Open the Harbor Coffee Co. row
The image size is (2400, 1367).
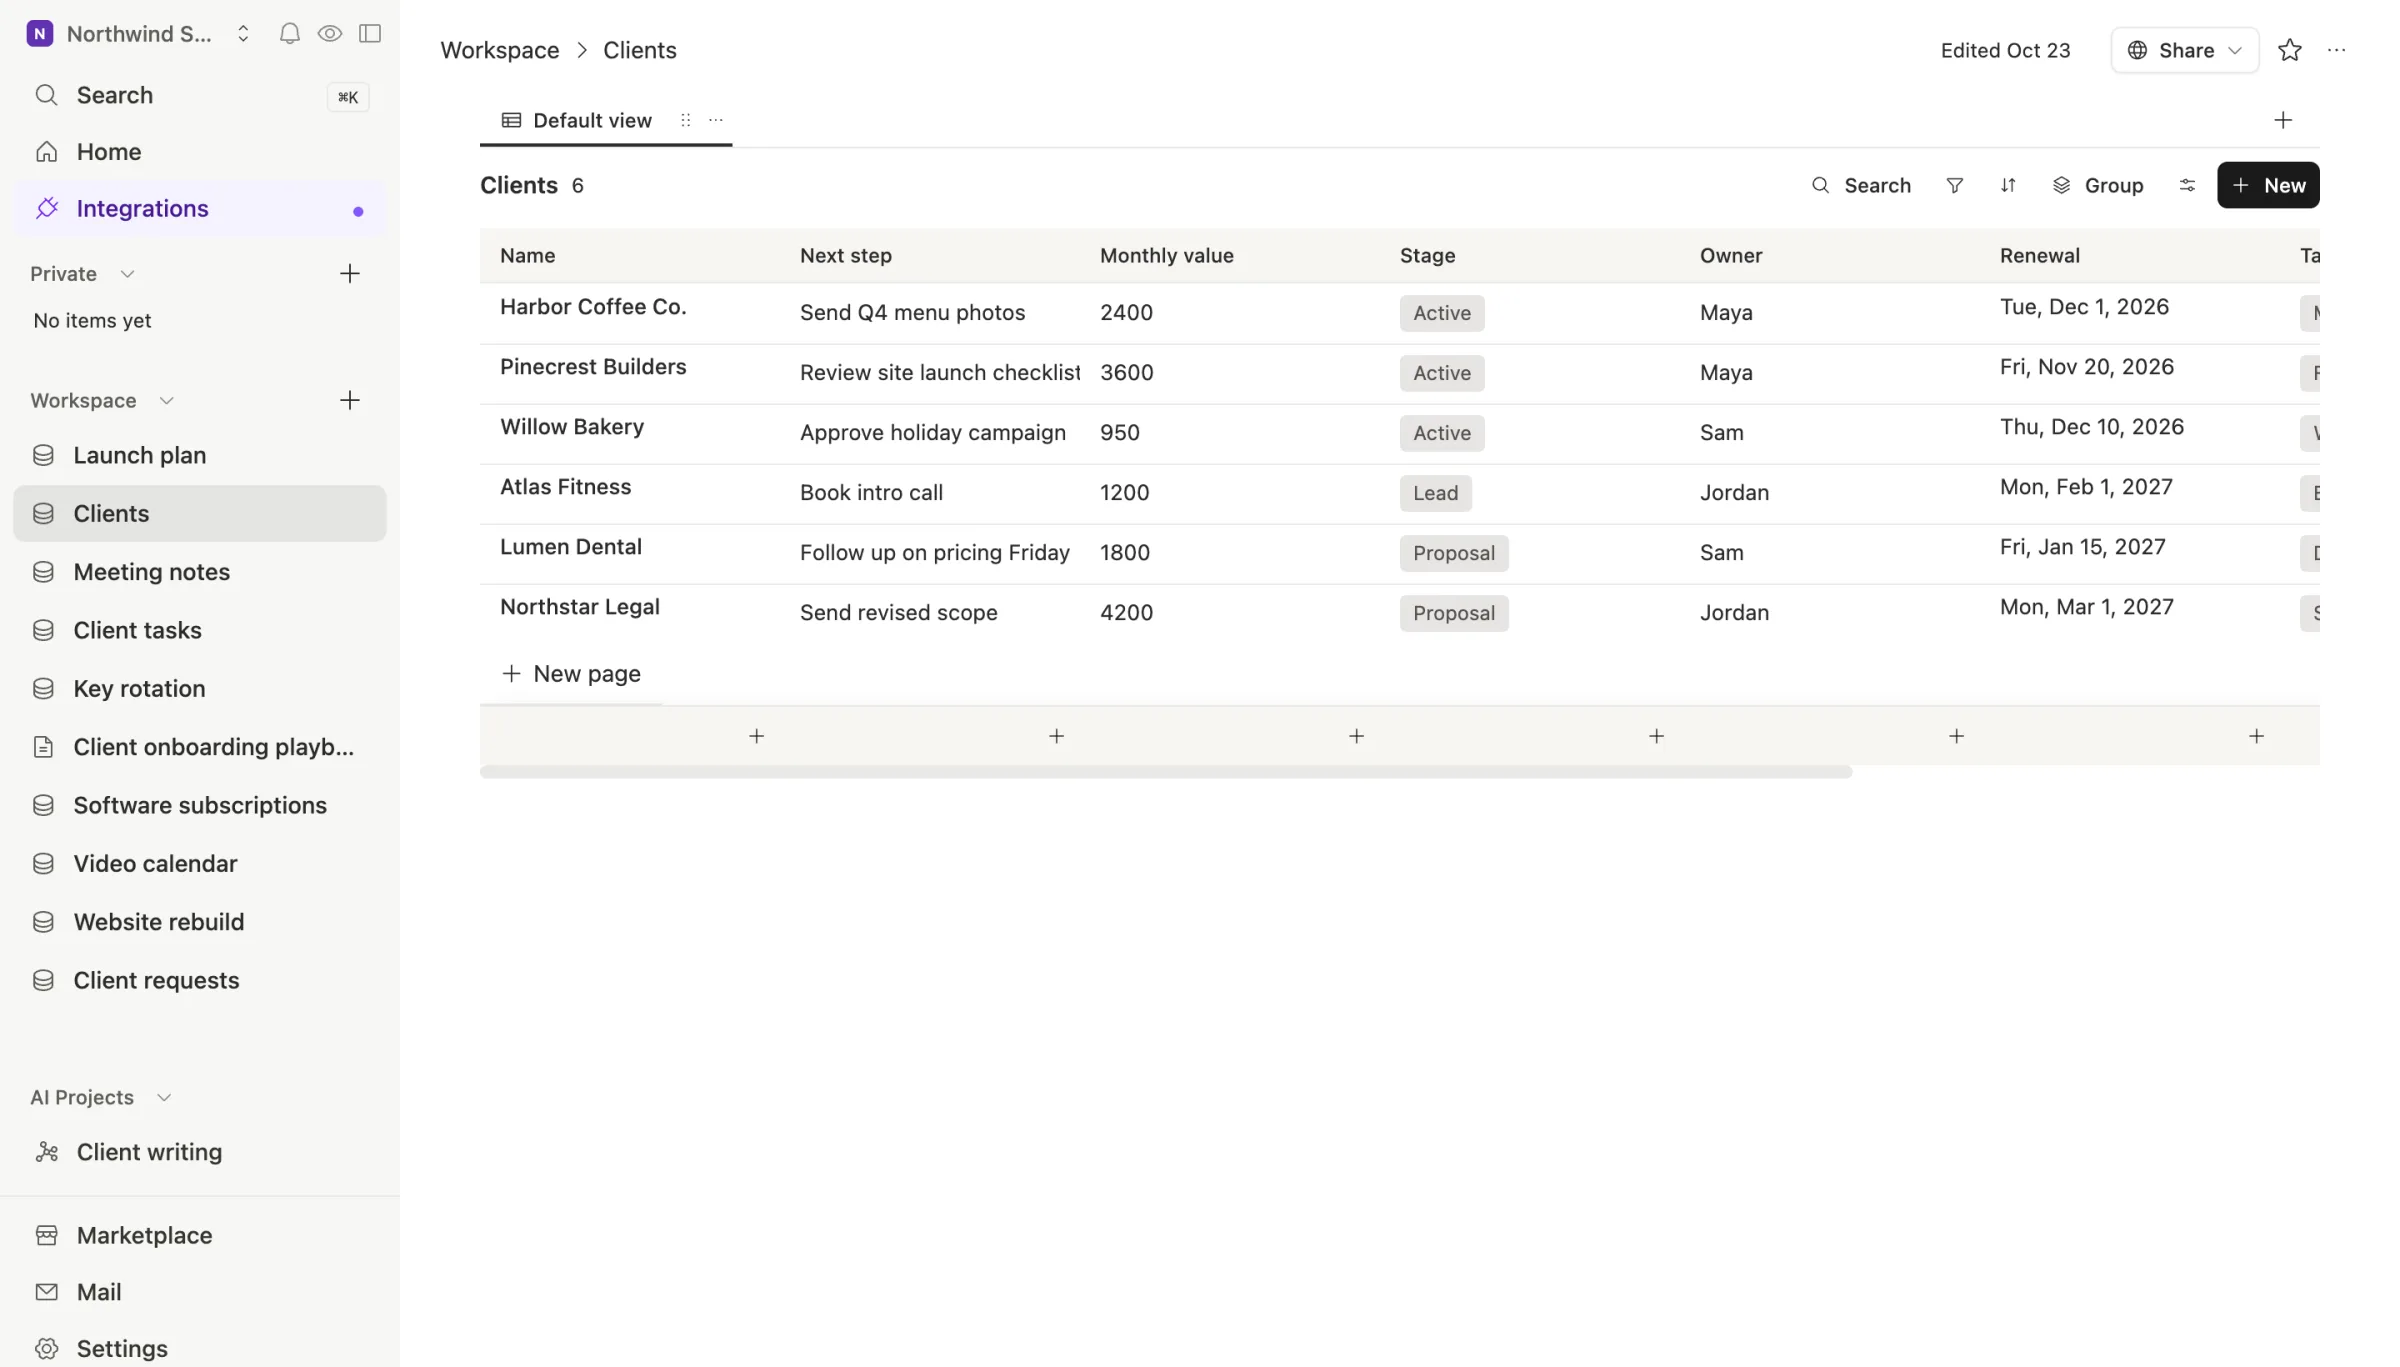pyautogui.click(x=593, y=307)
